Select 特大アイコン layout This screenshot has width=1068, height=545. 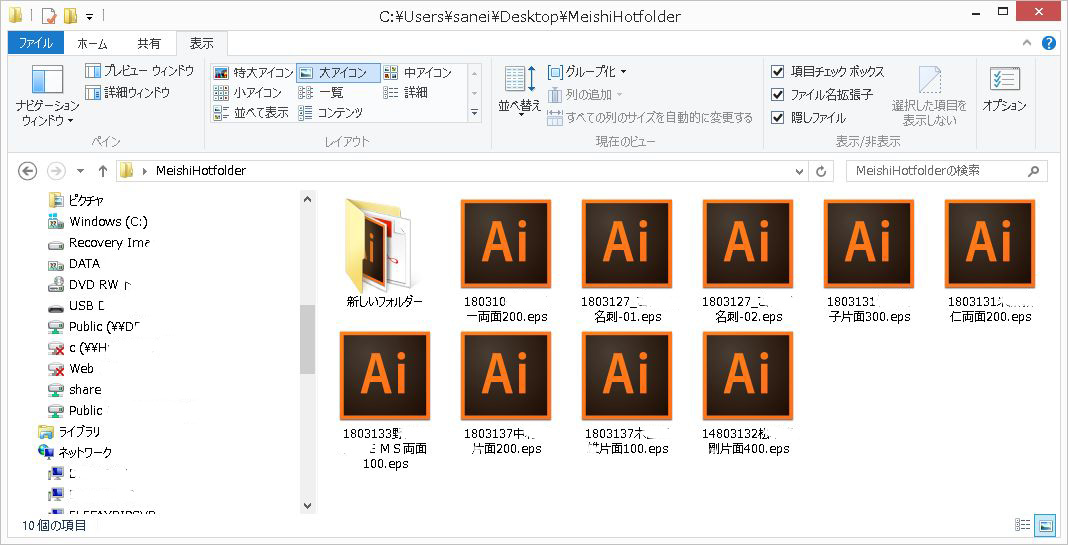[253, 72]
